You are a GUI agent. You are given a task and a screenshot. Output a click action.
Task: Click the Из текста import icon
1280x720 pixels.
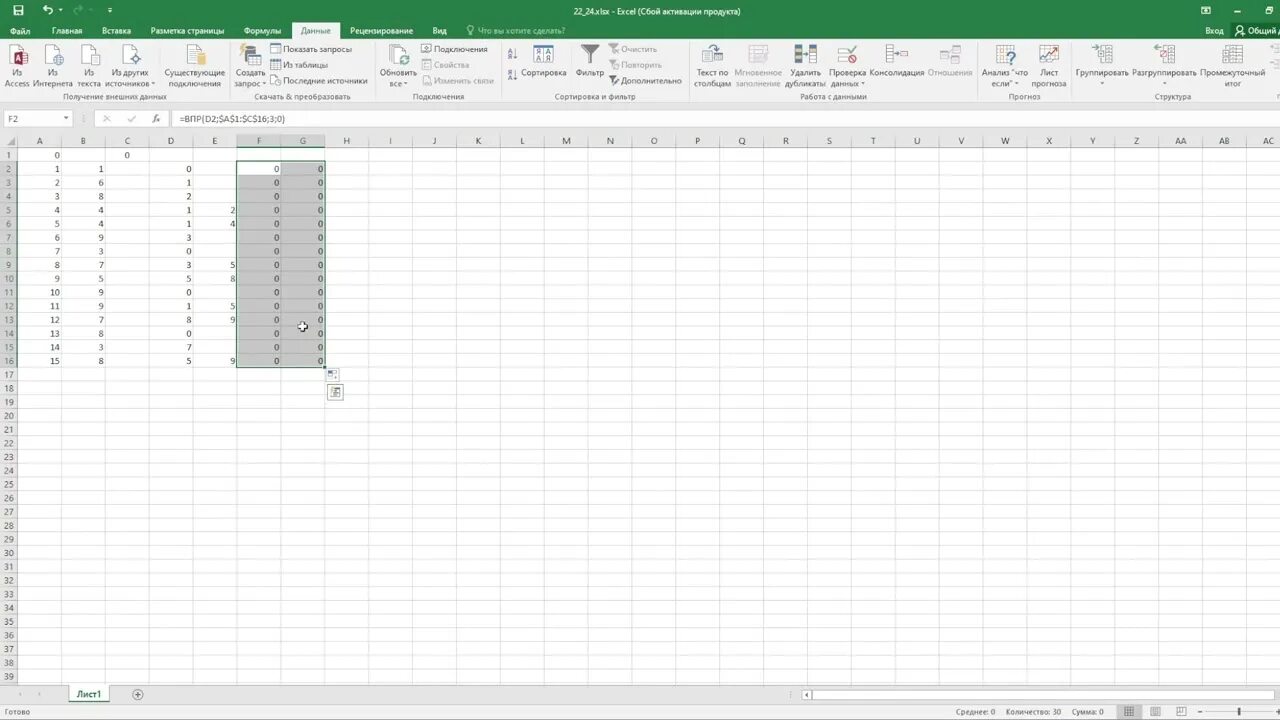pos(89,67)
